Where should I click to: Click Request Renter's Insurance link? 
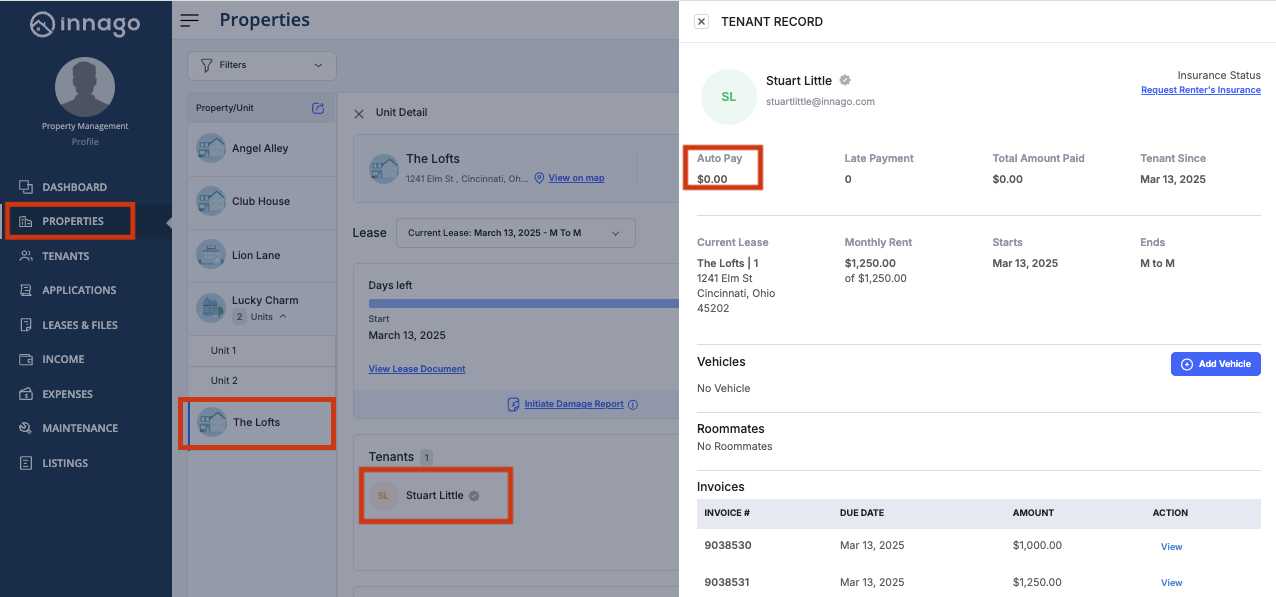(x=1200, y=90)
